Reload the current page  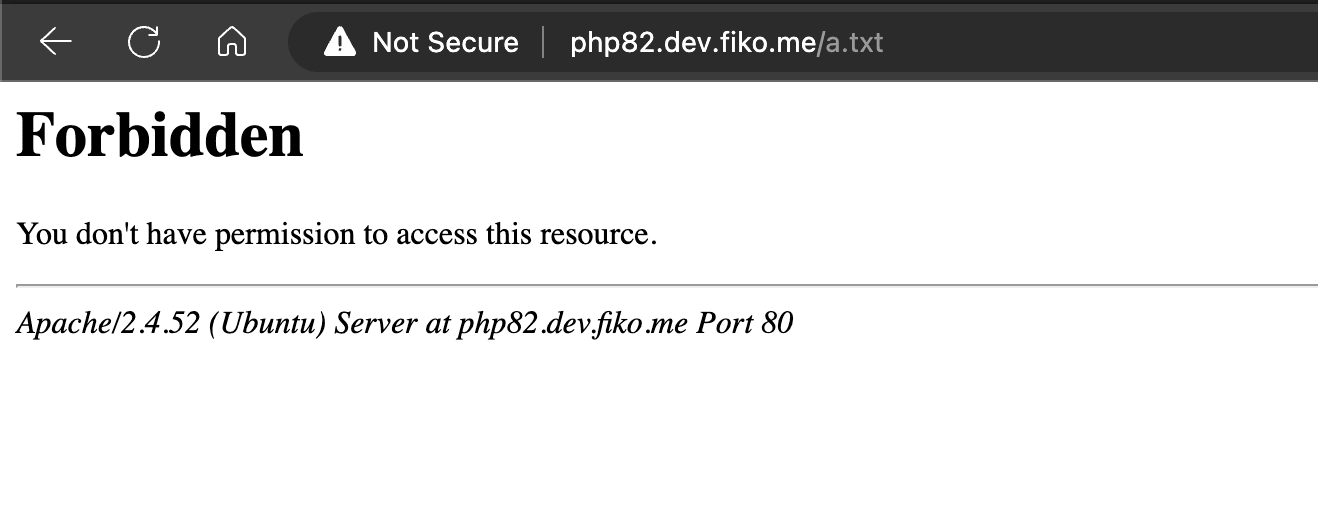(144, 42)
